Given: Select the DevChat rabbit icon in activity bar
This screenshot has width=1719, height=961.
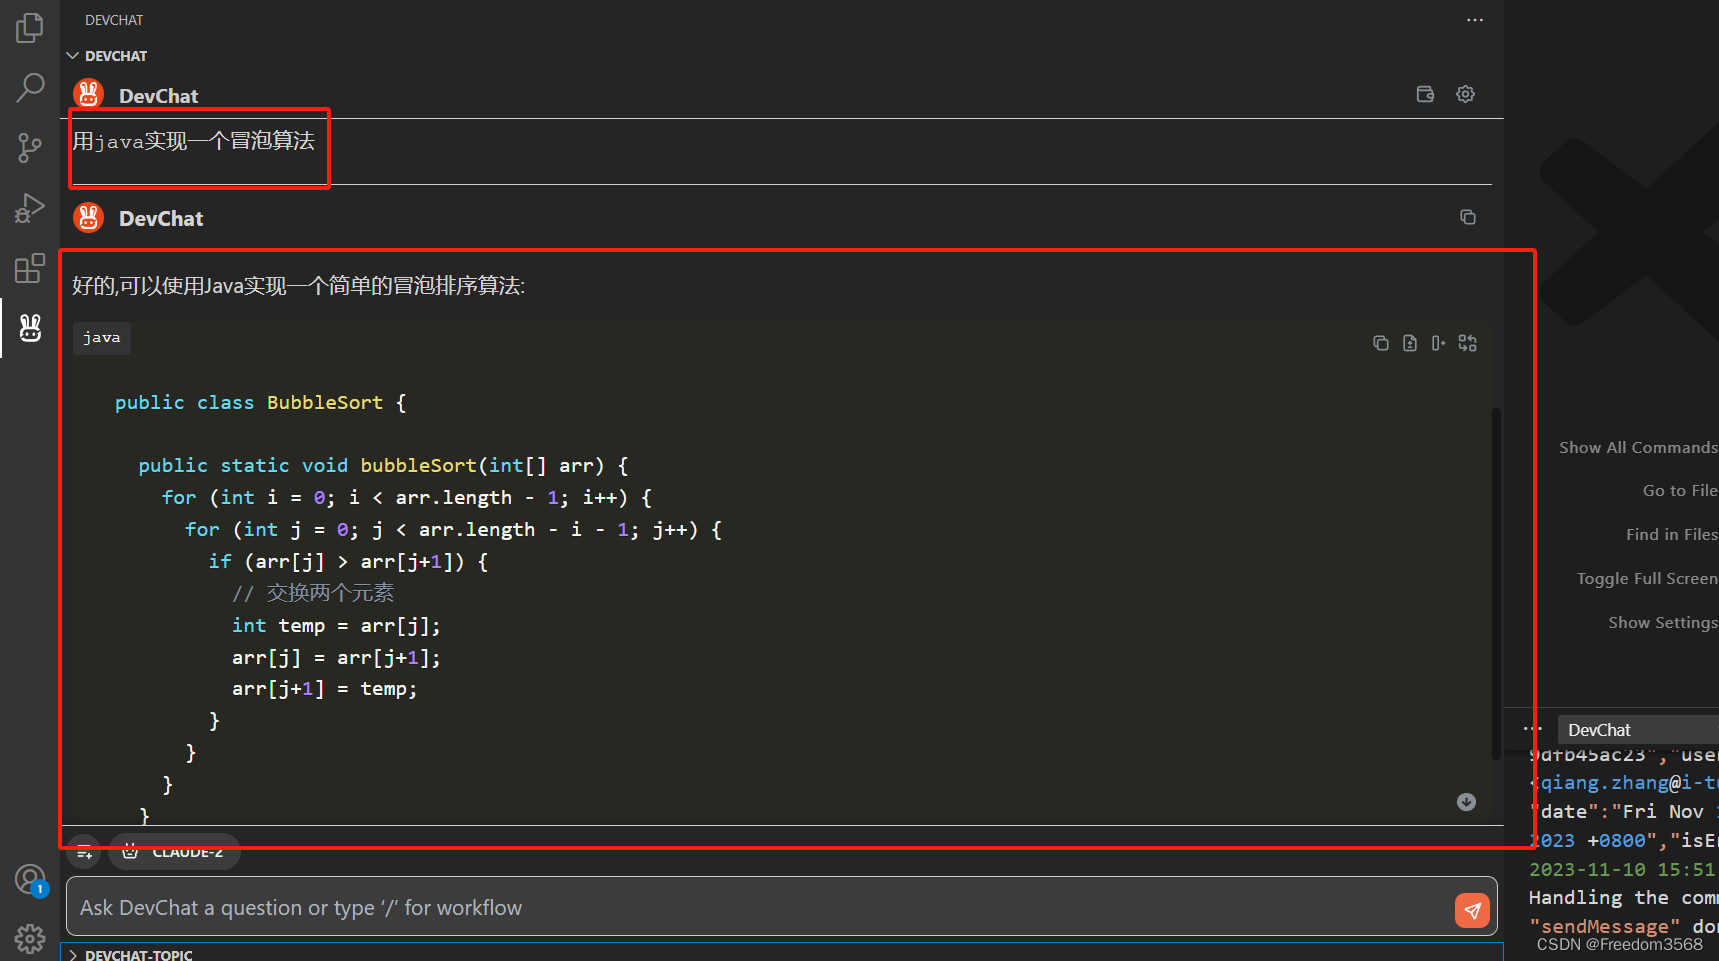Looking at the screenshot, I should click(x=30, y=328).
